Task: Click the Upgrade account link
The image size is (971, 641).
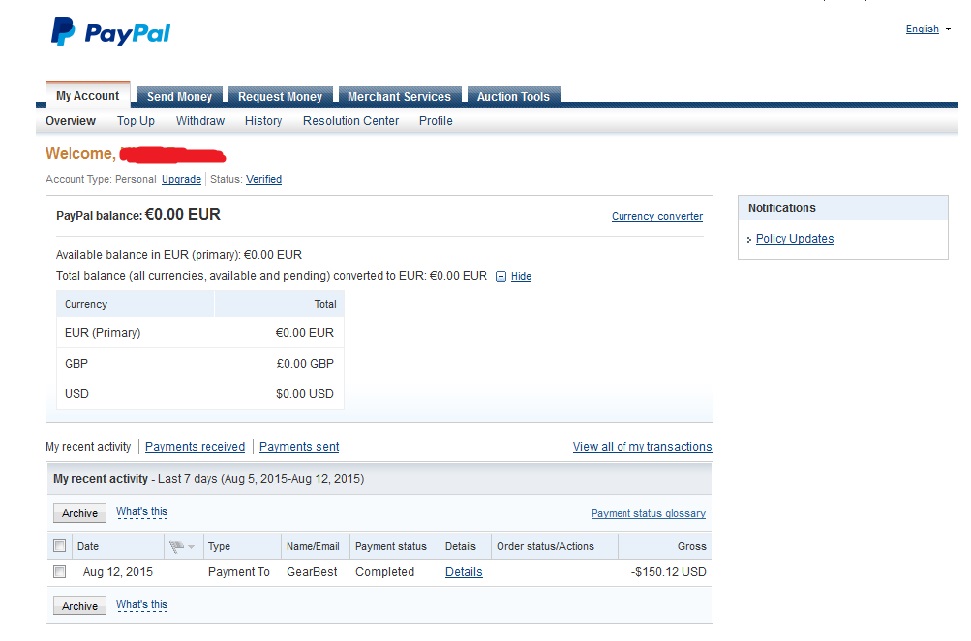Action: (x=181, y=179)
